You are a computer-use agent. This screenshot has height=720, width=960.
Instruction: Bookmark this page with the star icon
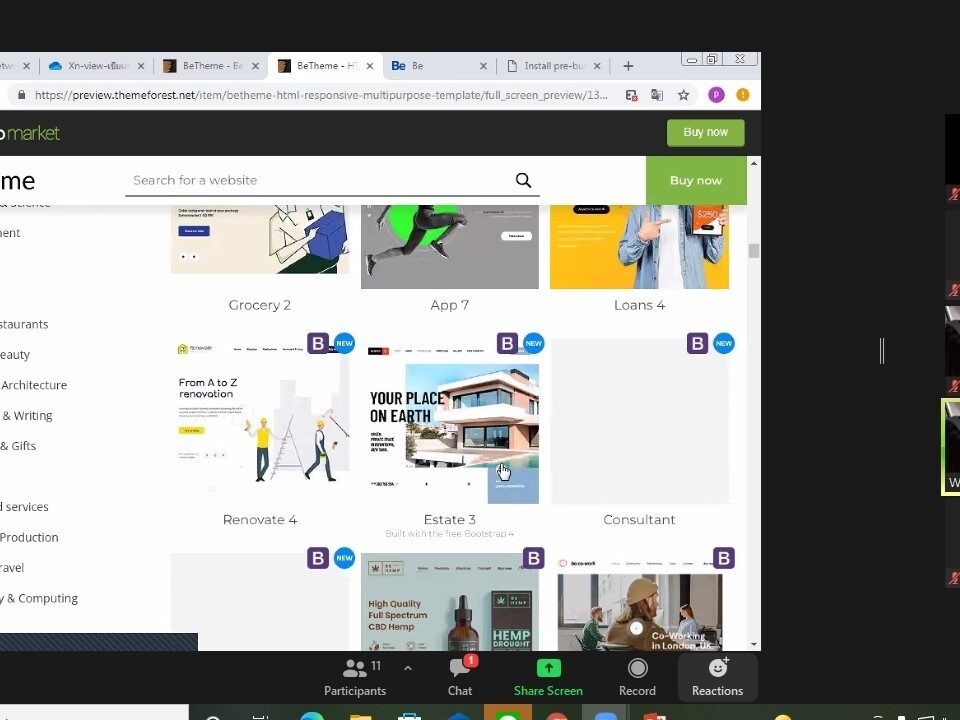tap(683, 95)
